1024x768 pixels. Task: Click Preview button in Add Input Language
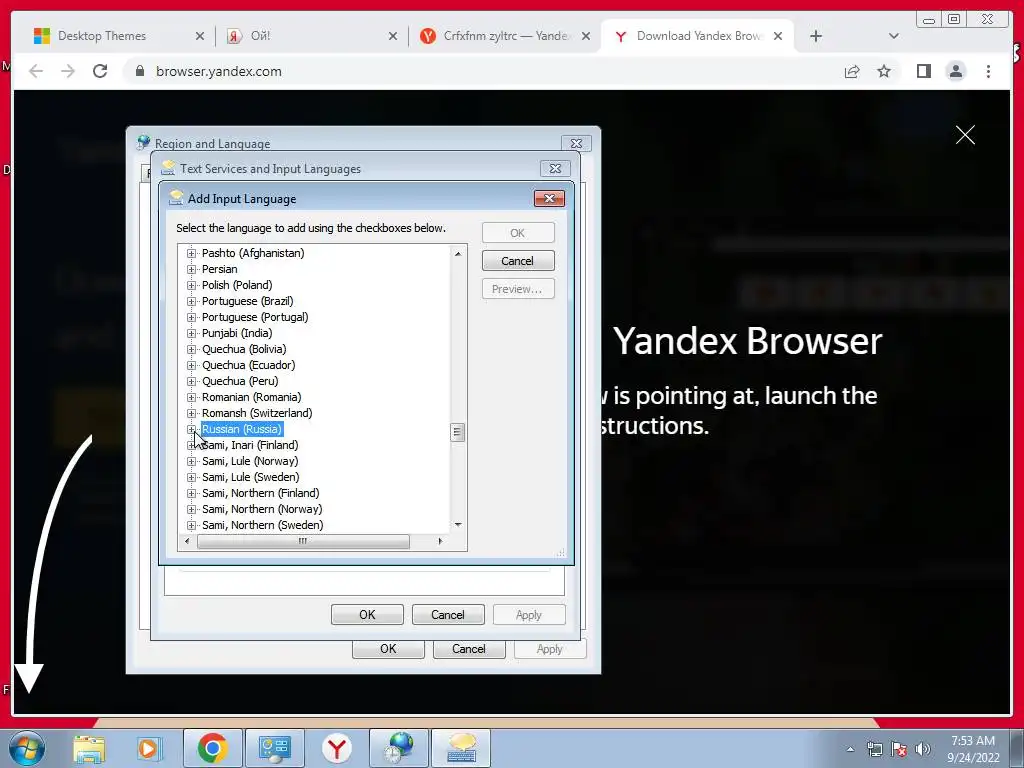click(518, 289)
